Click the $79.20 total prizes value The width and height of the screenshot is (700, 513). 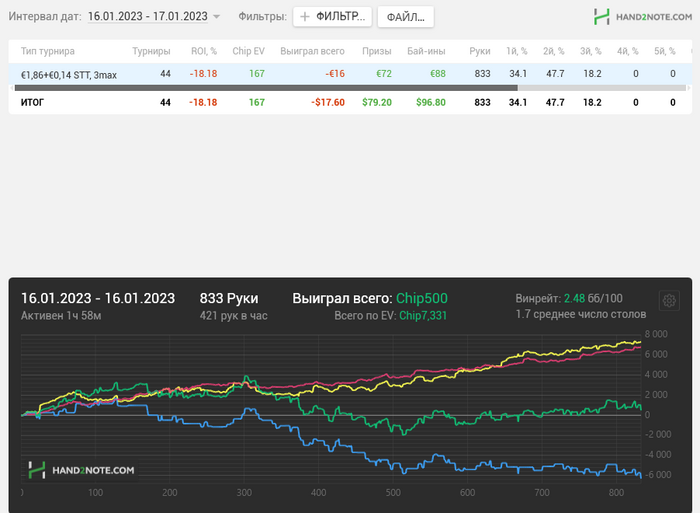(377, 103)
